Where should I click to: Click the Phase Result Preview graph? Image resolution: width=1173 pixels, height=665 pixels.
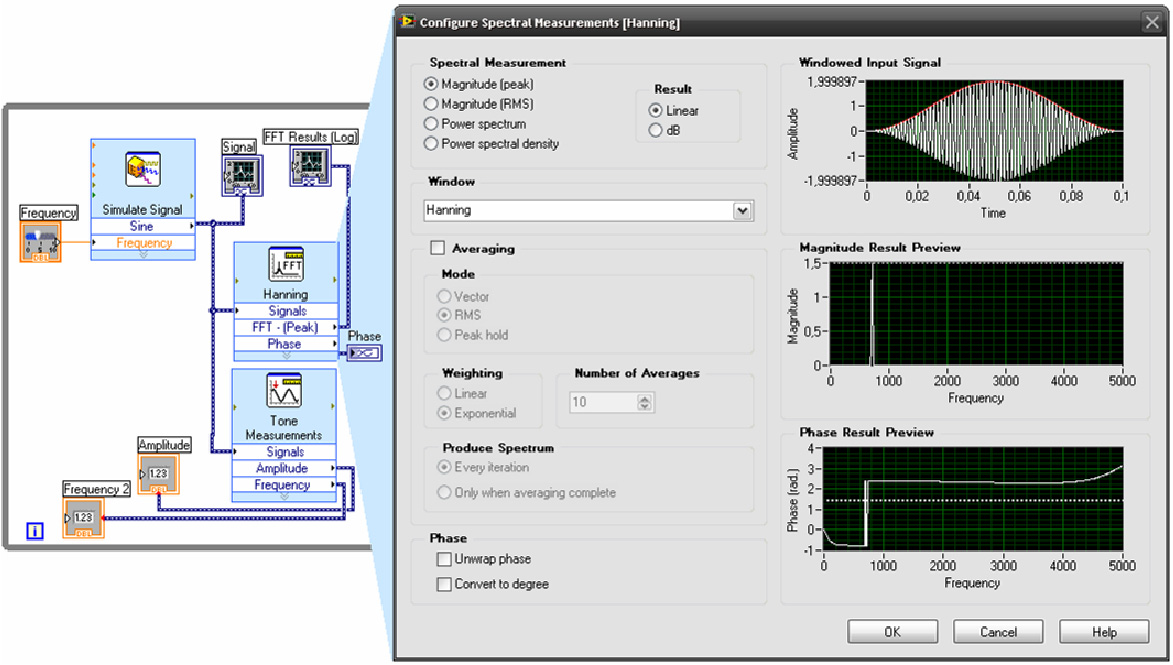click(973, 499)
